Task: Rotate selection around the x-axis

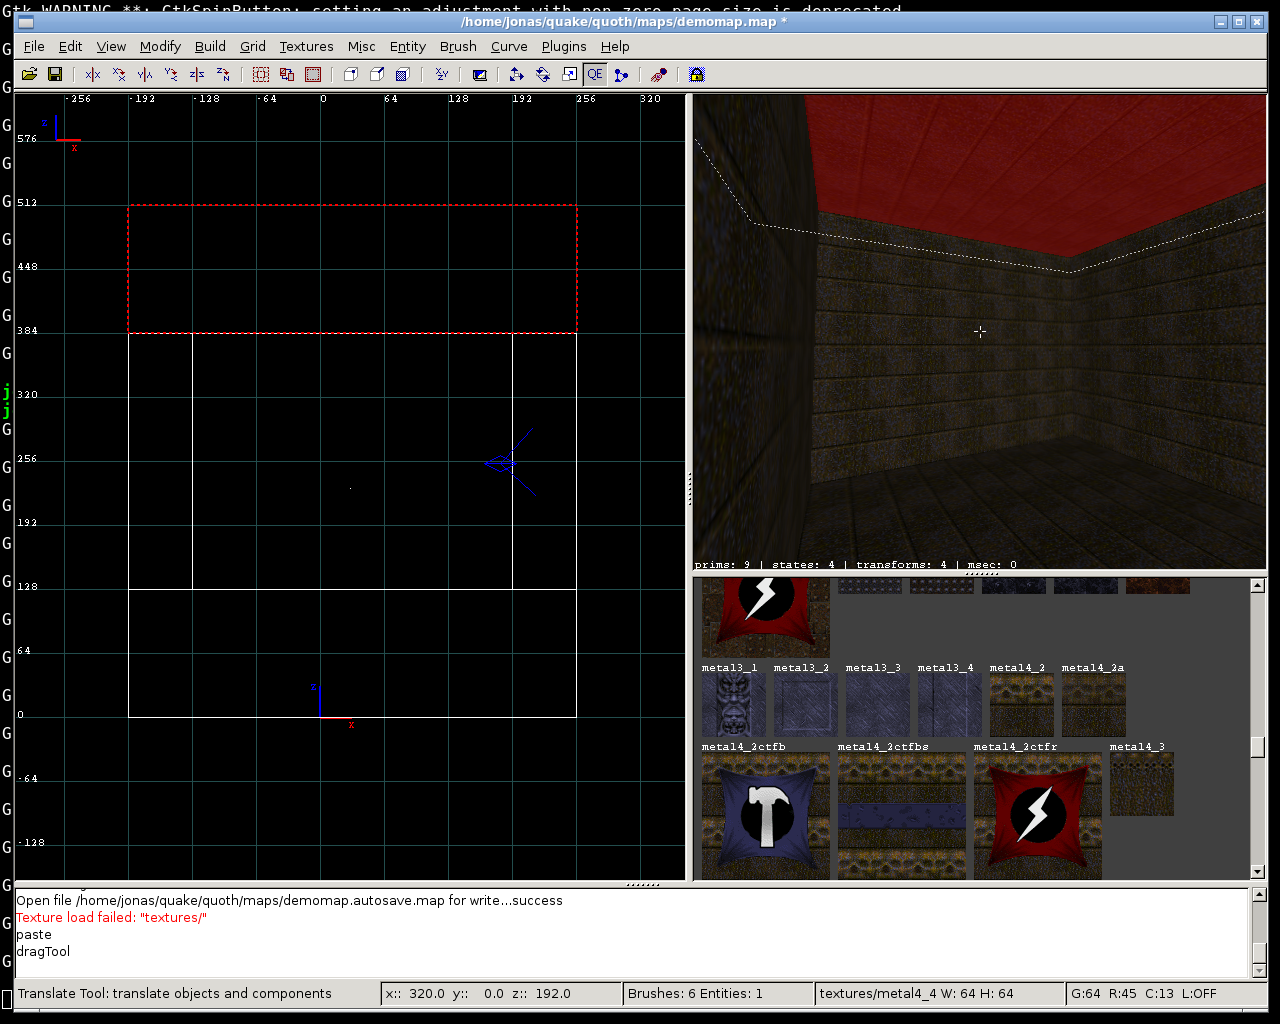Action: [x=119, y=74]
